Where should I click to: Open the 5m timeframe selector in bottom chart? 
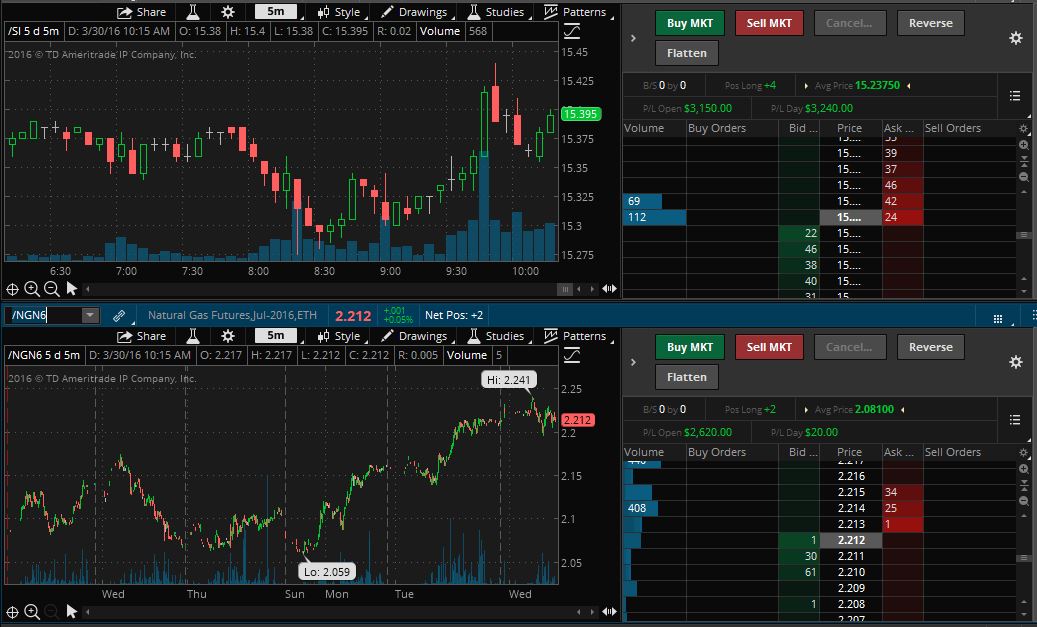pyautogui.click(x=275, y=336)
